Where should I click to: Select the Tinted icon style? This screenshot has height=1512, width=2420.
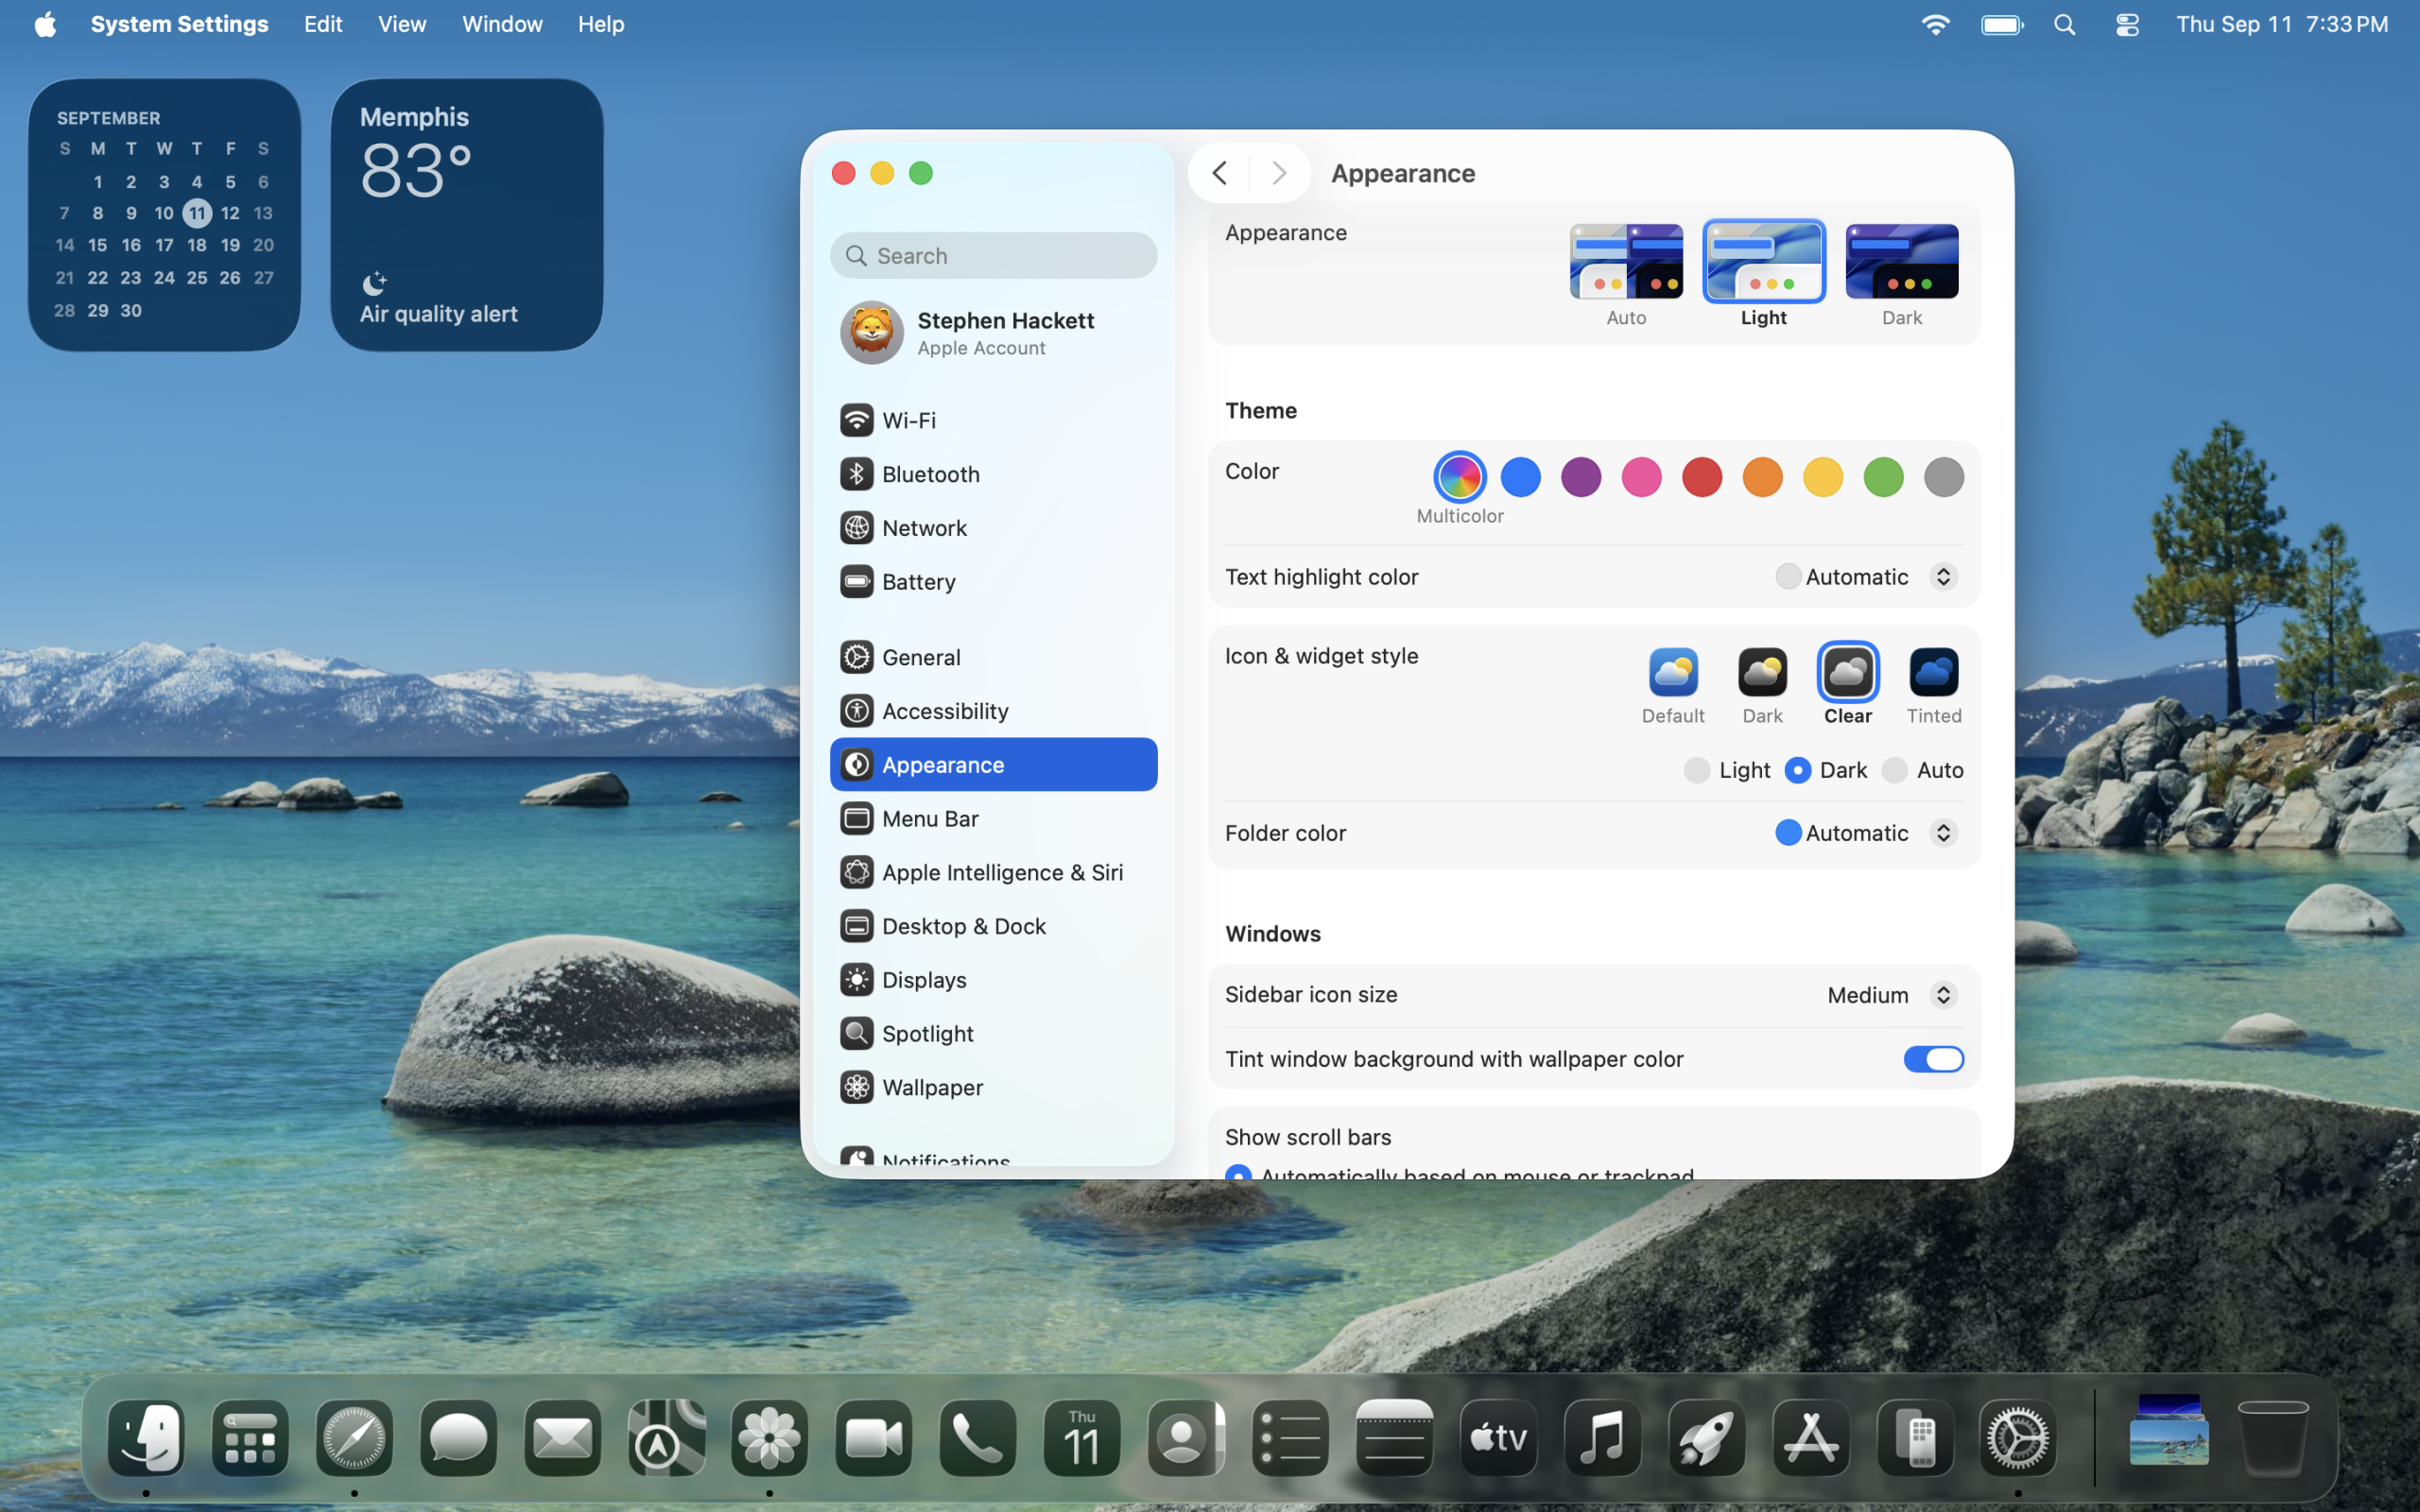point(1932,673)
